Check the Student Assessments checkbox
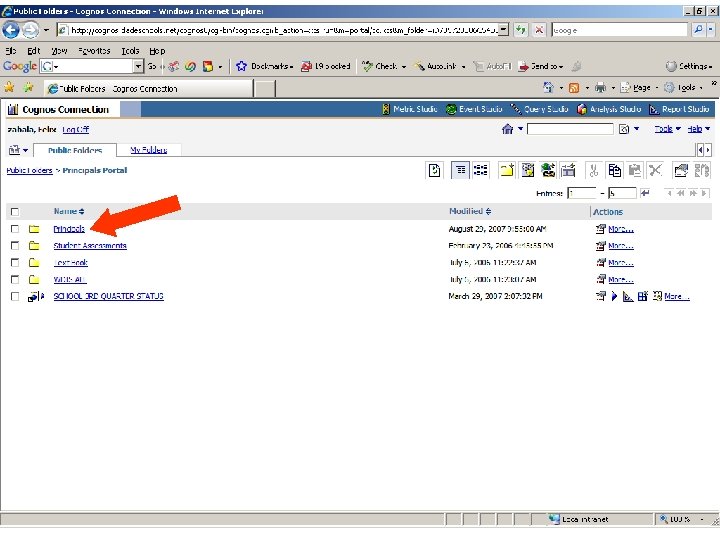The image size is (720, 540). click(15, 246)
